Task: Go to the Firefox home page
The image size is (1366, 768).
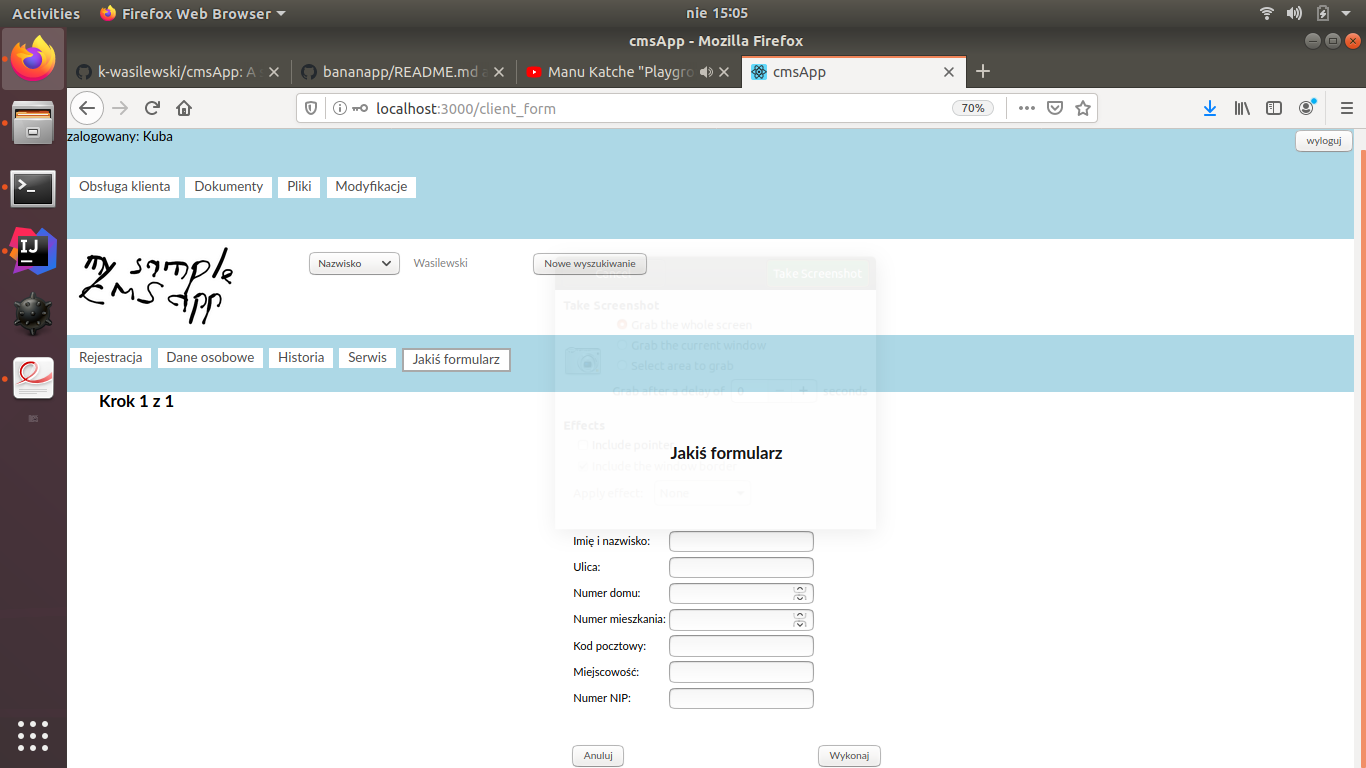Action: 184,108
